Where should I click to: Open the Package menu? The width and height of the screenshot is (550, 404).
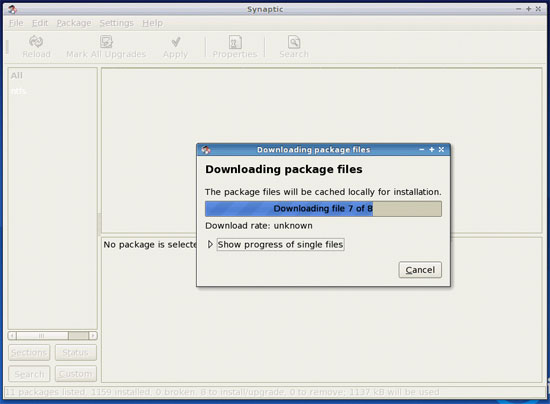pyautogui.click(x=74, y=23)
